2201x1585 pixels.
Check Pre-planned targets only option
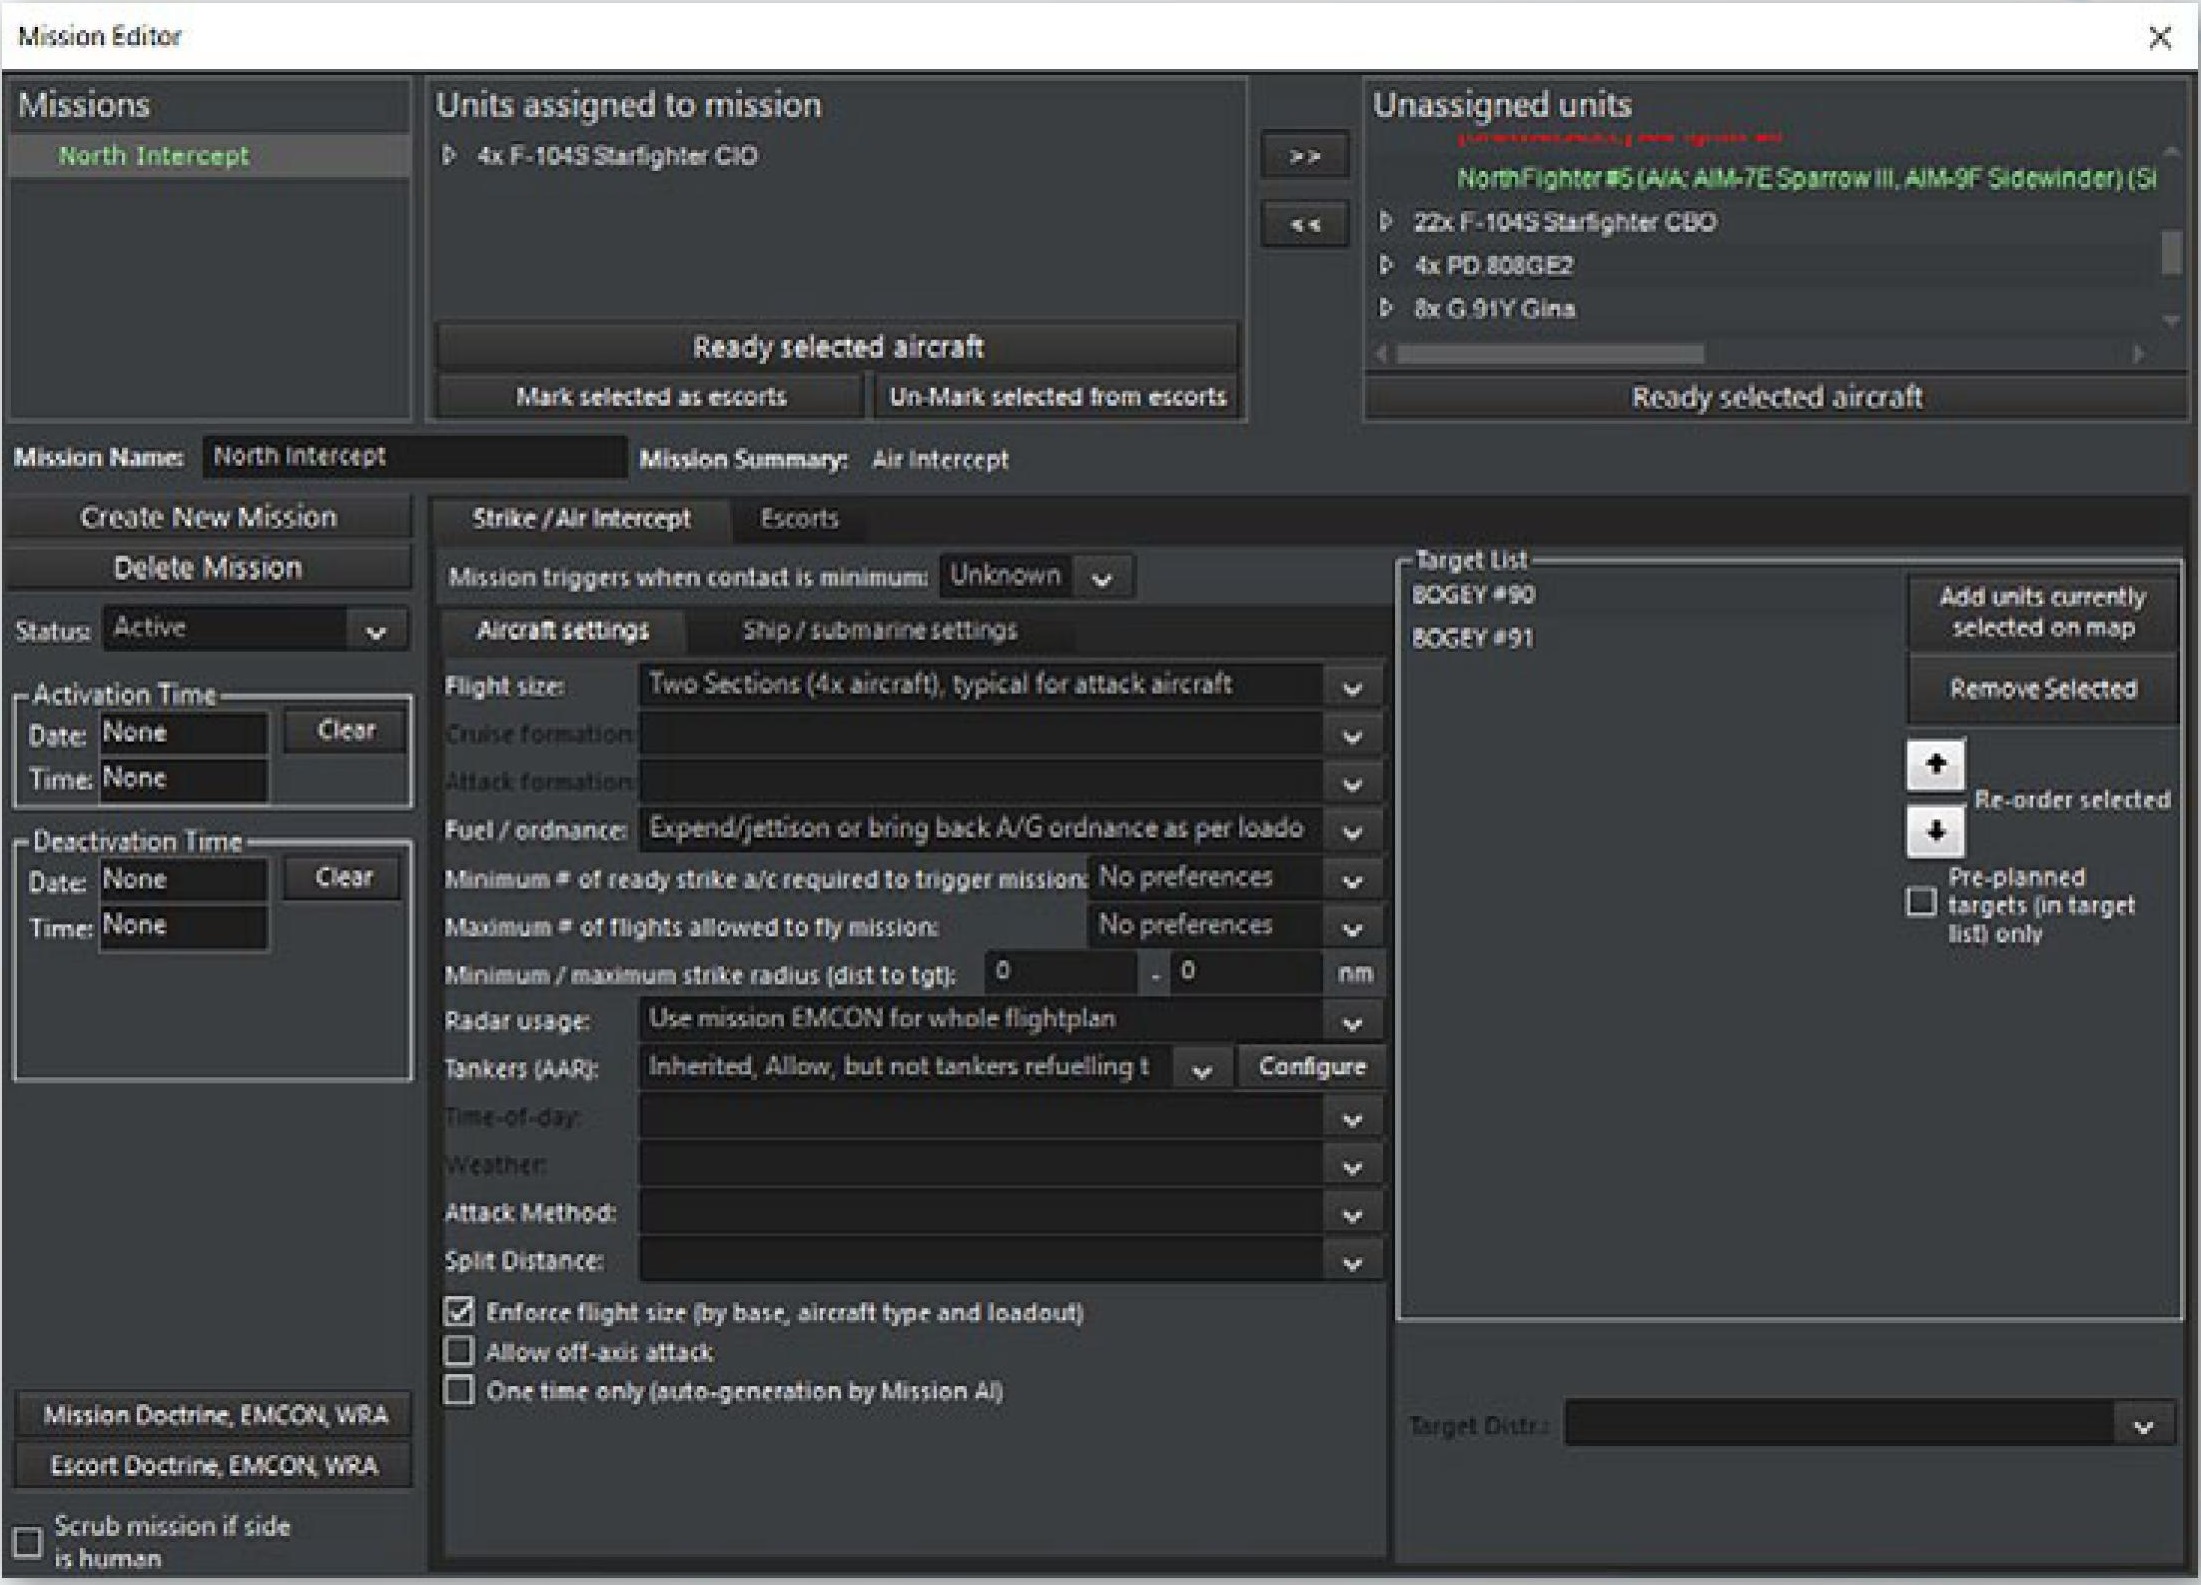coord(1920,902)
